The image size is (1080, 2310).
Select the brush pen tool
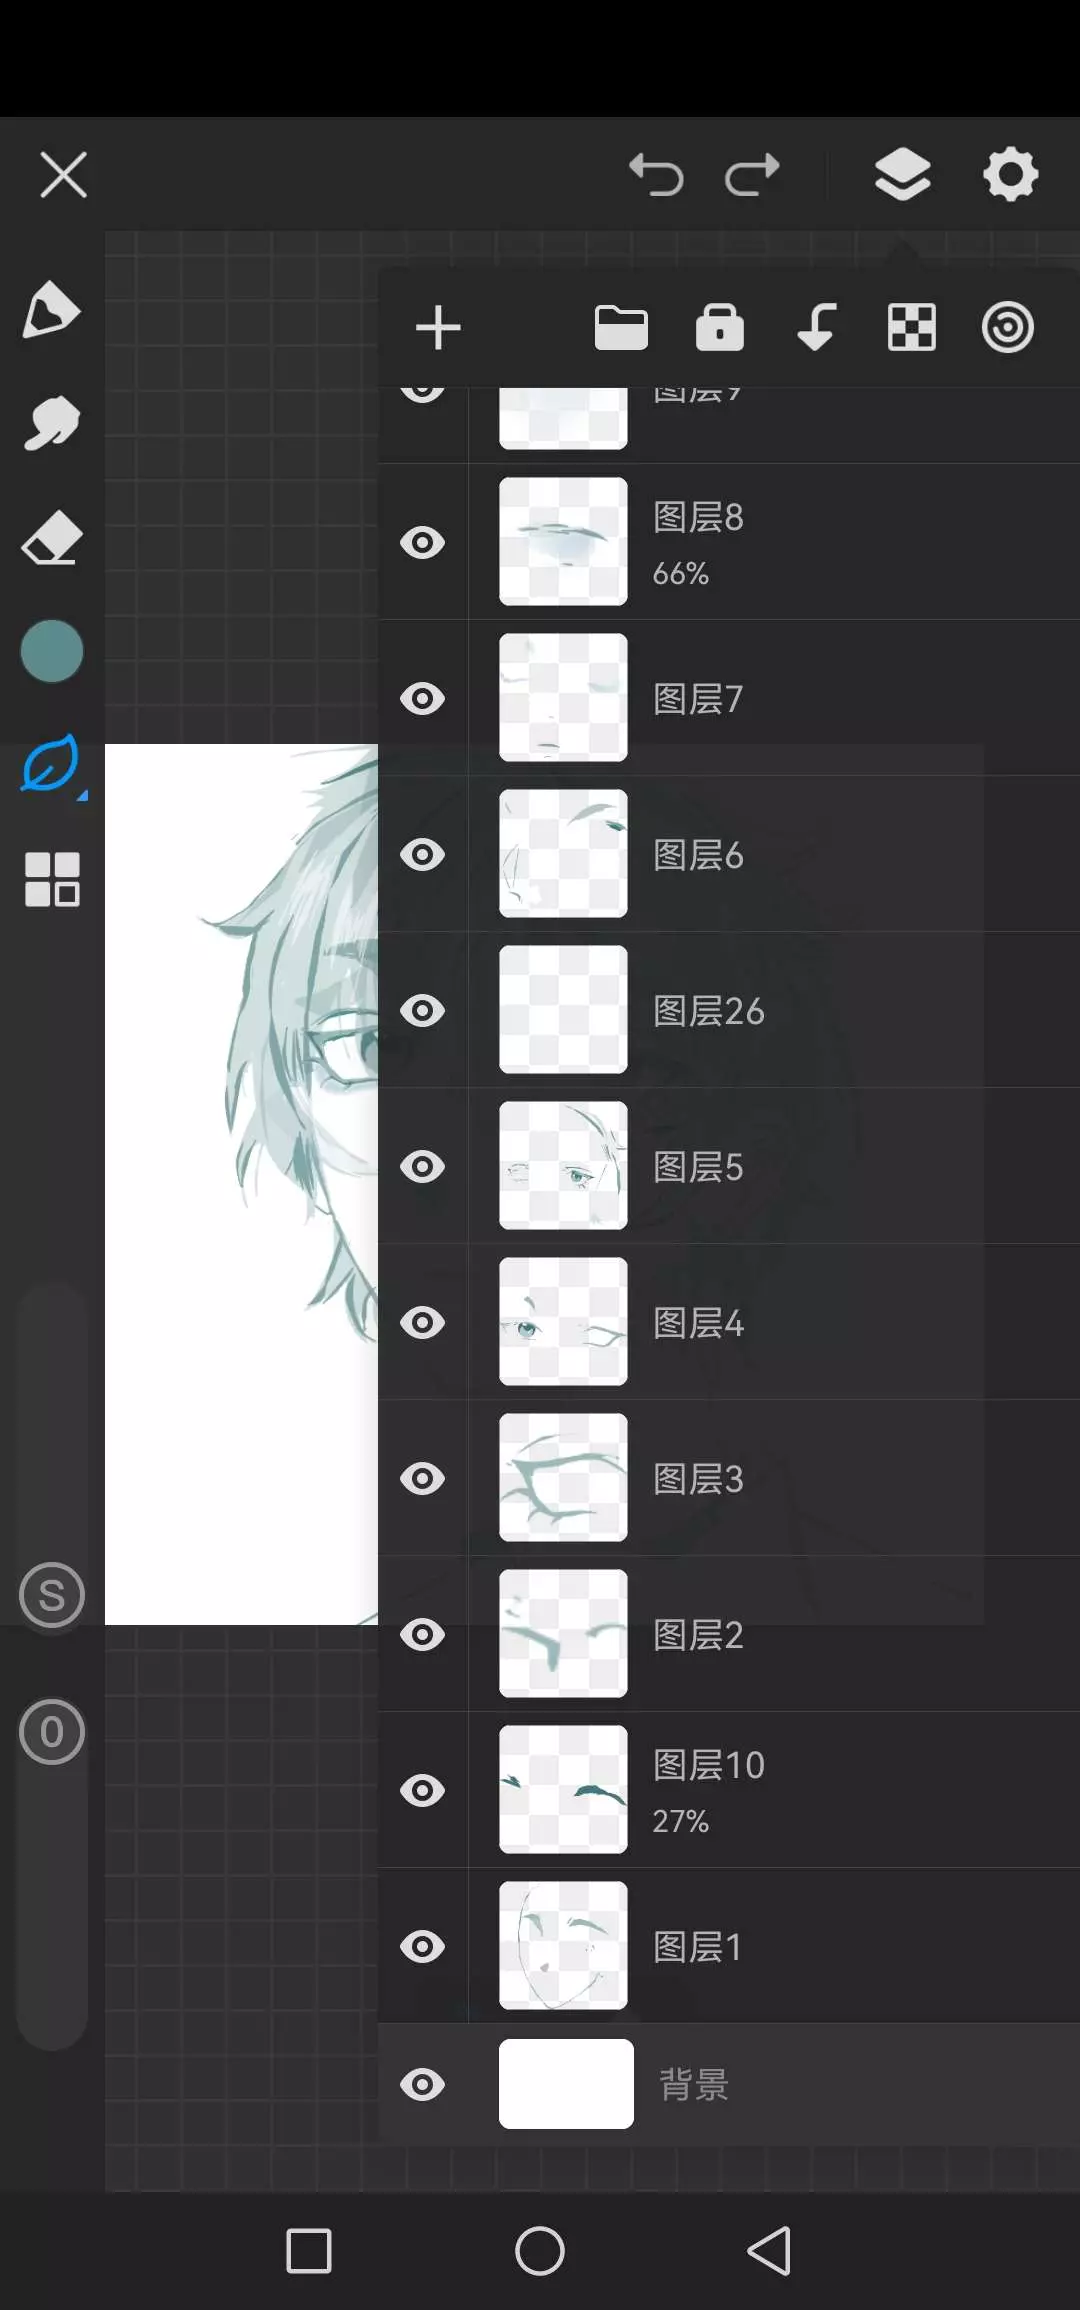coord(51,310)
